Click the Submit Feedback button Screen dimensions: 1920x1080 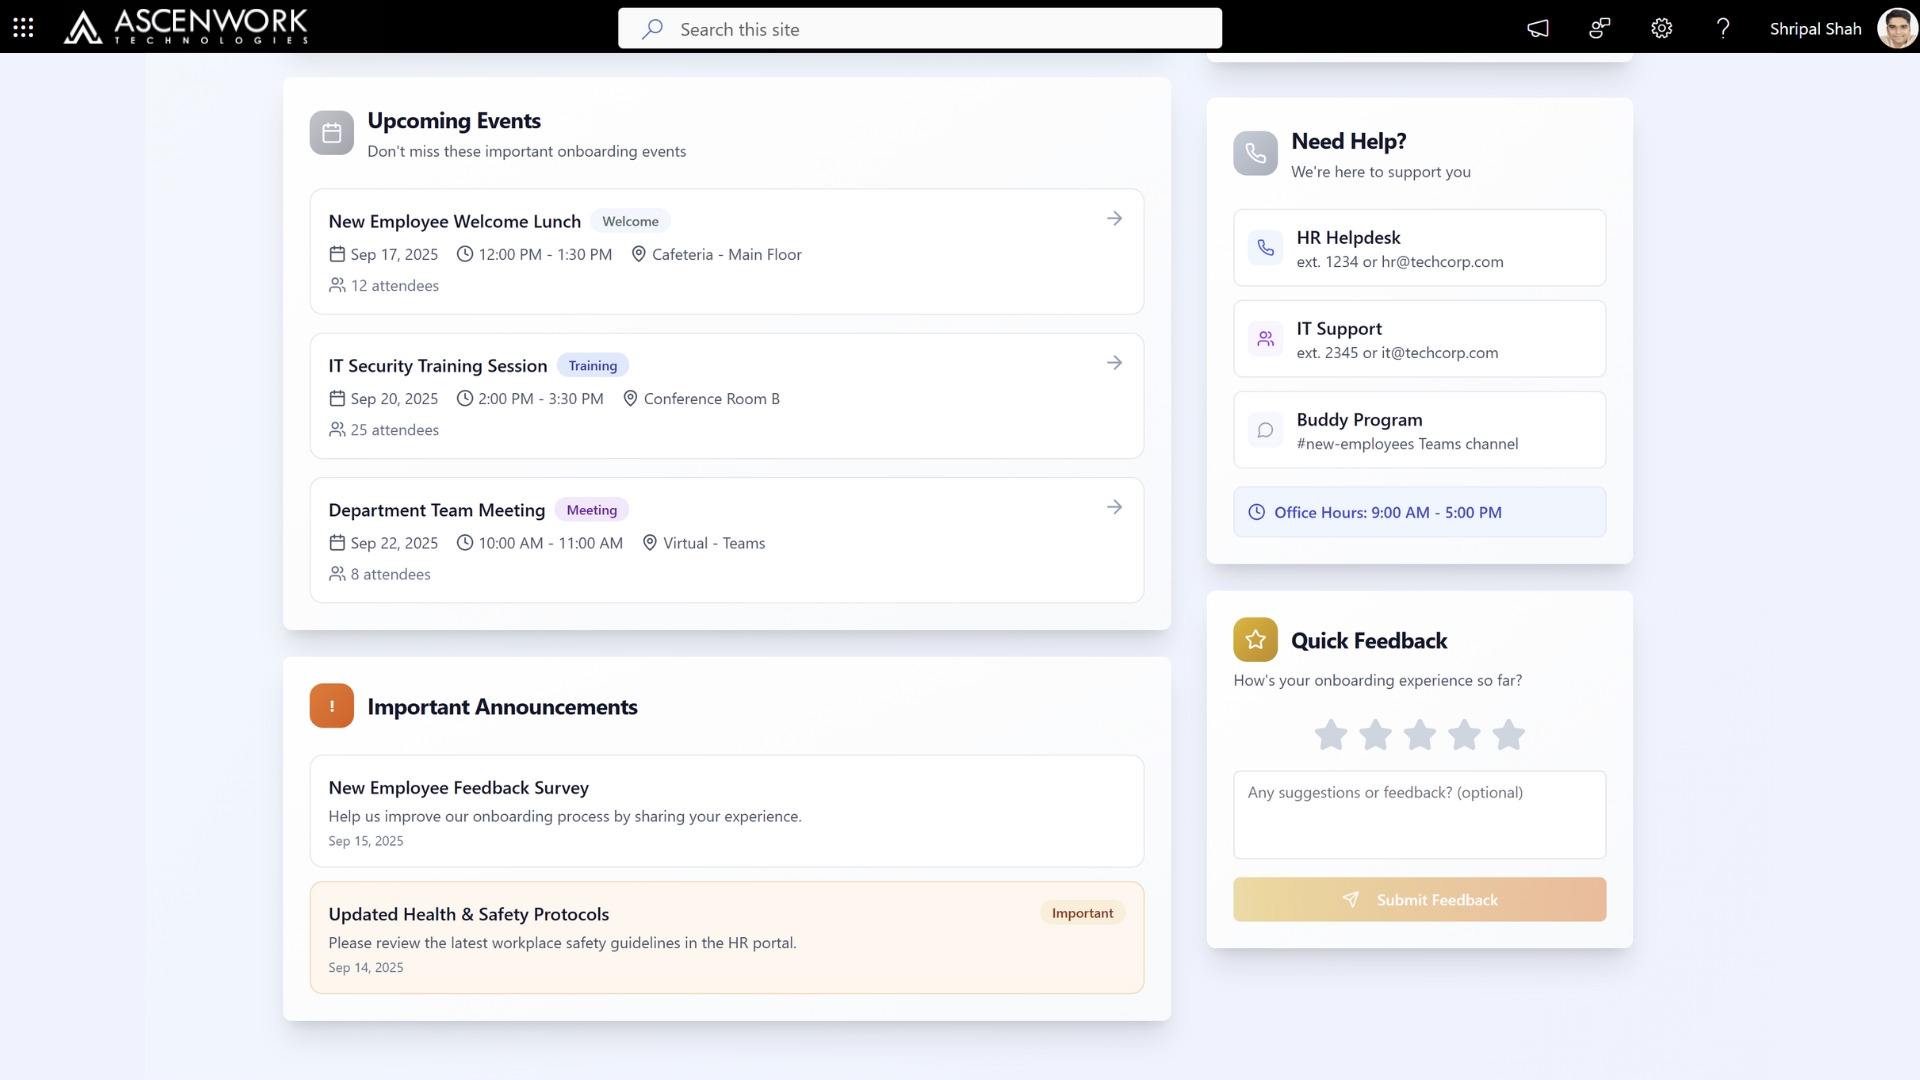(x=1419, y=900)
